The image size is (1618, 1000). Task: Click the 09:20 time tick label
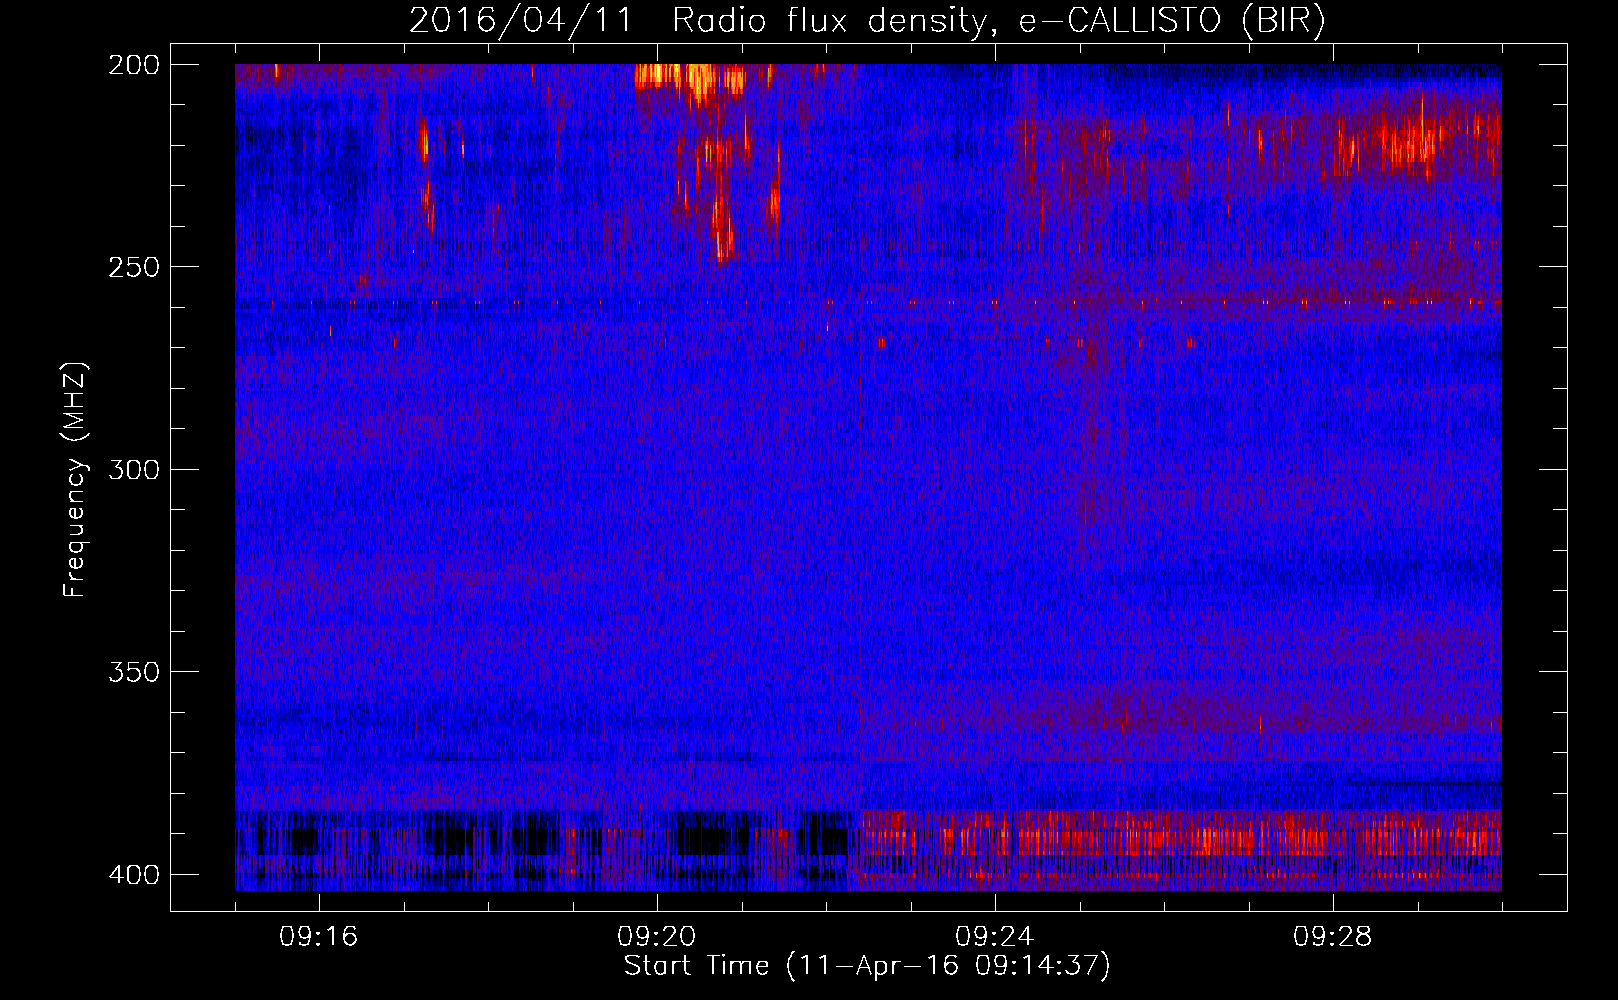(657, 937)
